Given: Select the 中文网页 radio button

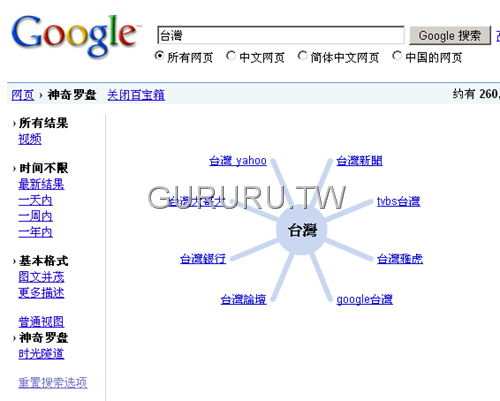Looking at the screenshot, I should [x=231, y=56].
